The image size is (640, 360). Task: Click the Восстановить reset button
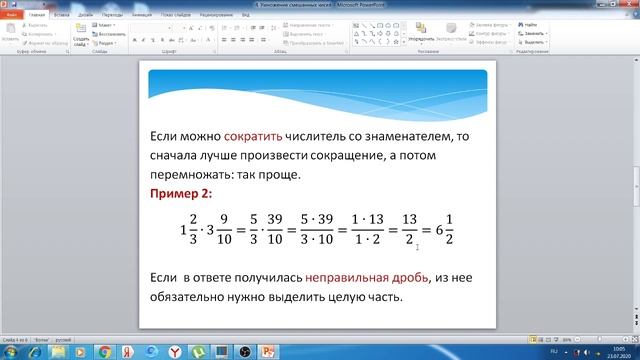tap(109, 34)
